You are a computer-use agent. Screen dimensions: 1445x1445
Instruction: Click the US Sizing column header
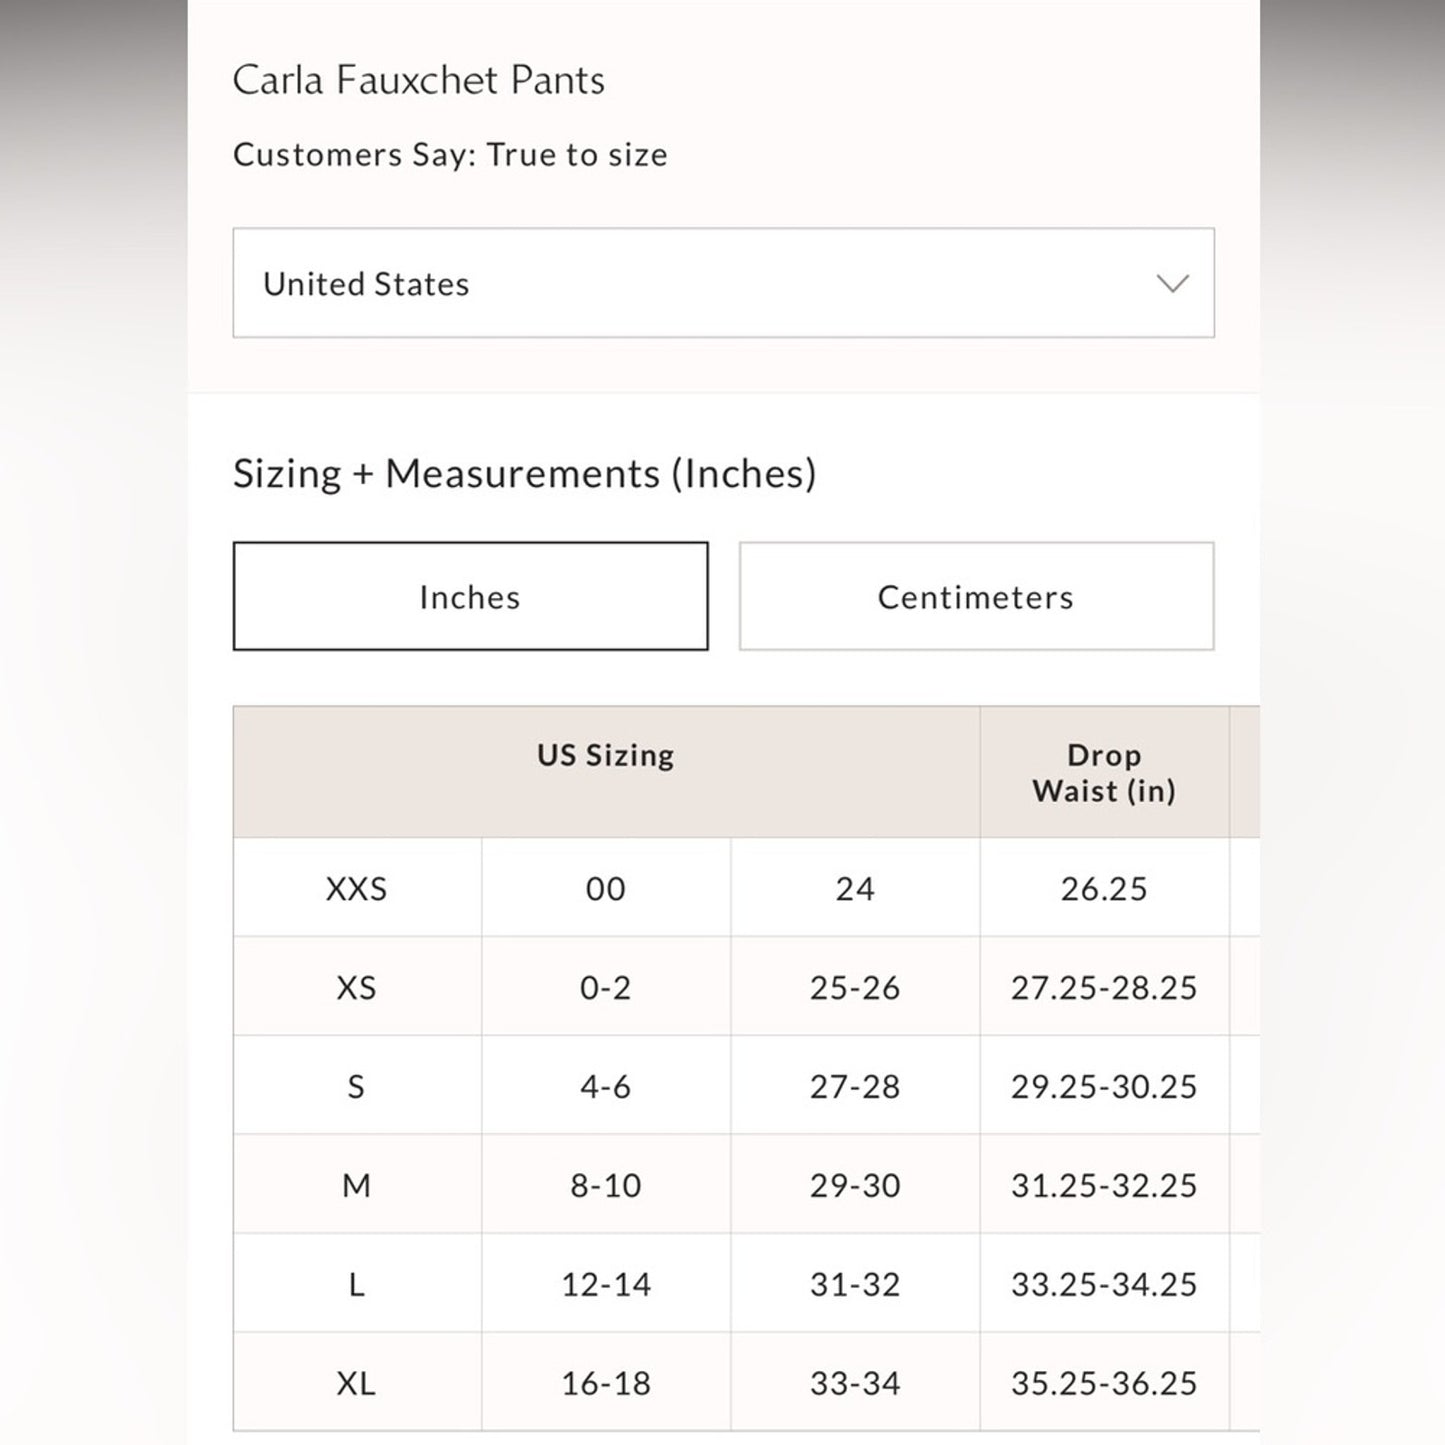click(x=606, y=755)
